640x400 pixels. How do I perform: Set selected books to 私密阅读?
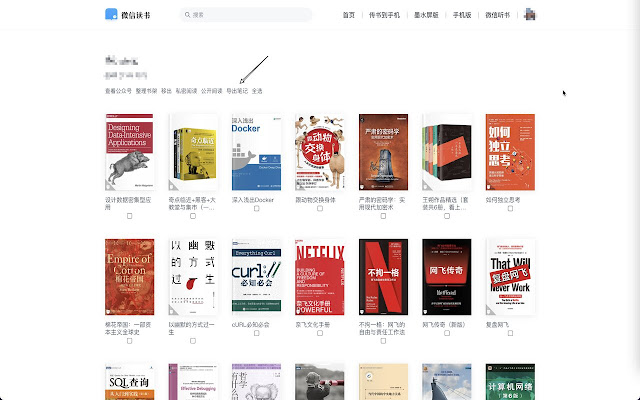click(187, 91)
